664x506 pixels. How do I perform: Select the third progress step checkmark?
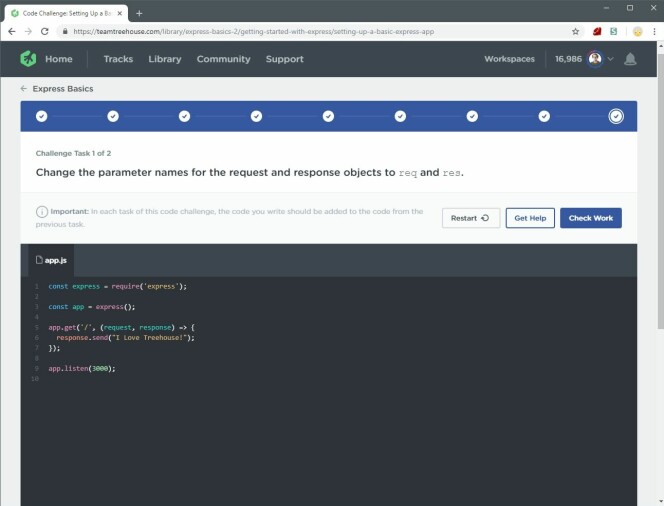tap(184, 116)
